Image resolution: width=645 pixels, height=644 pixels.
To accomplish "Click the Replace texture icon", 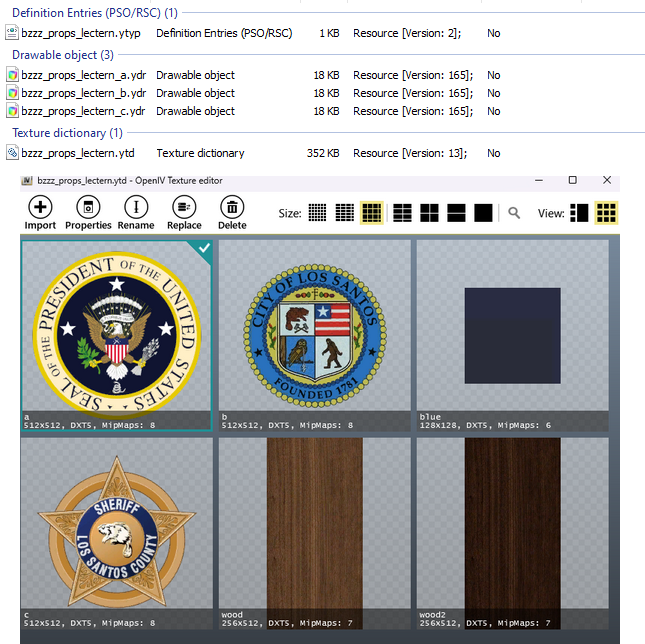I will 184,207.
